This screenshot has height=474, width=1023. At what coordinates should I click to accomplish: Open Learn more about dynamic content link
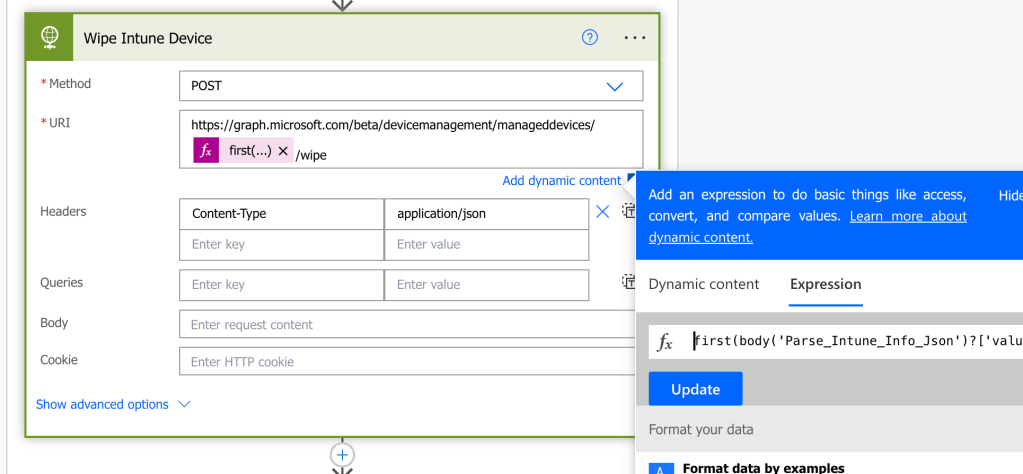(908, 216)
